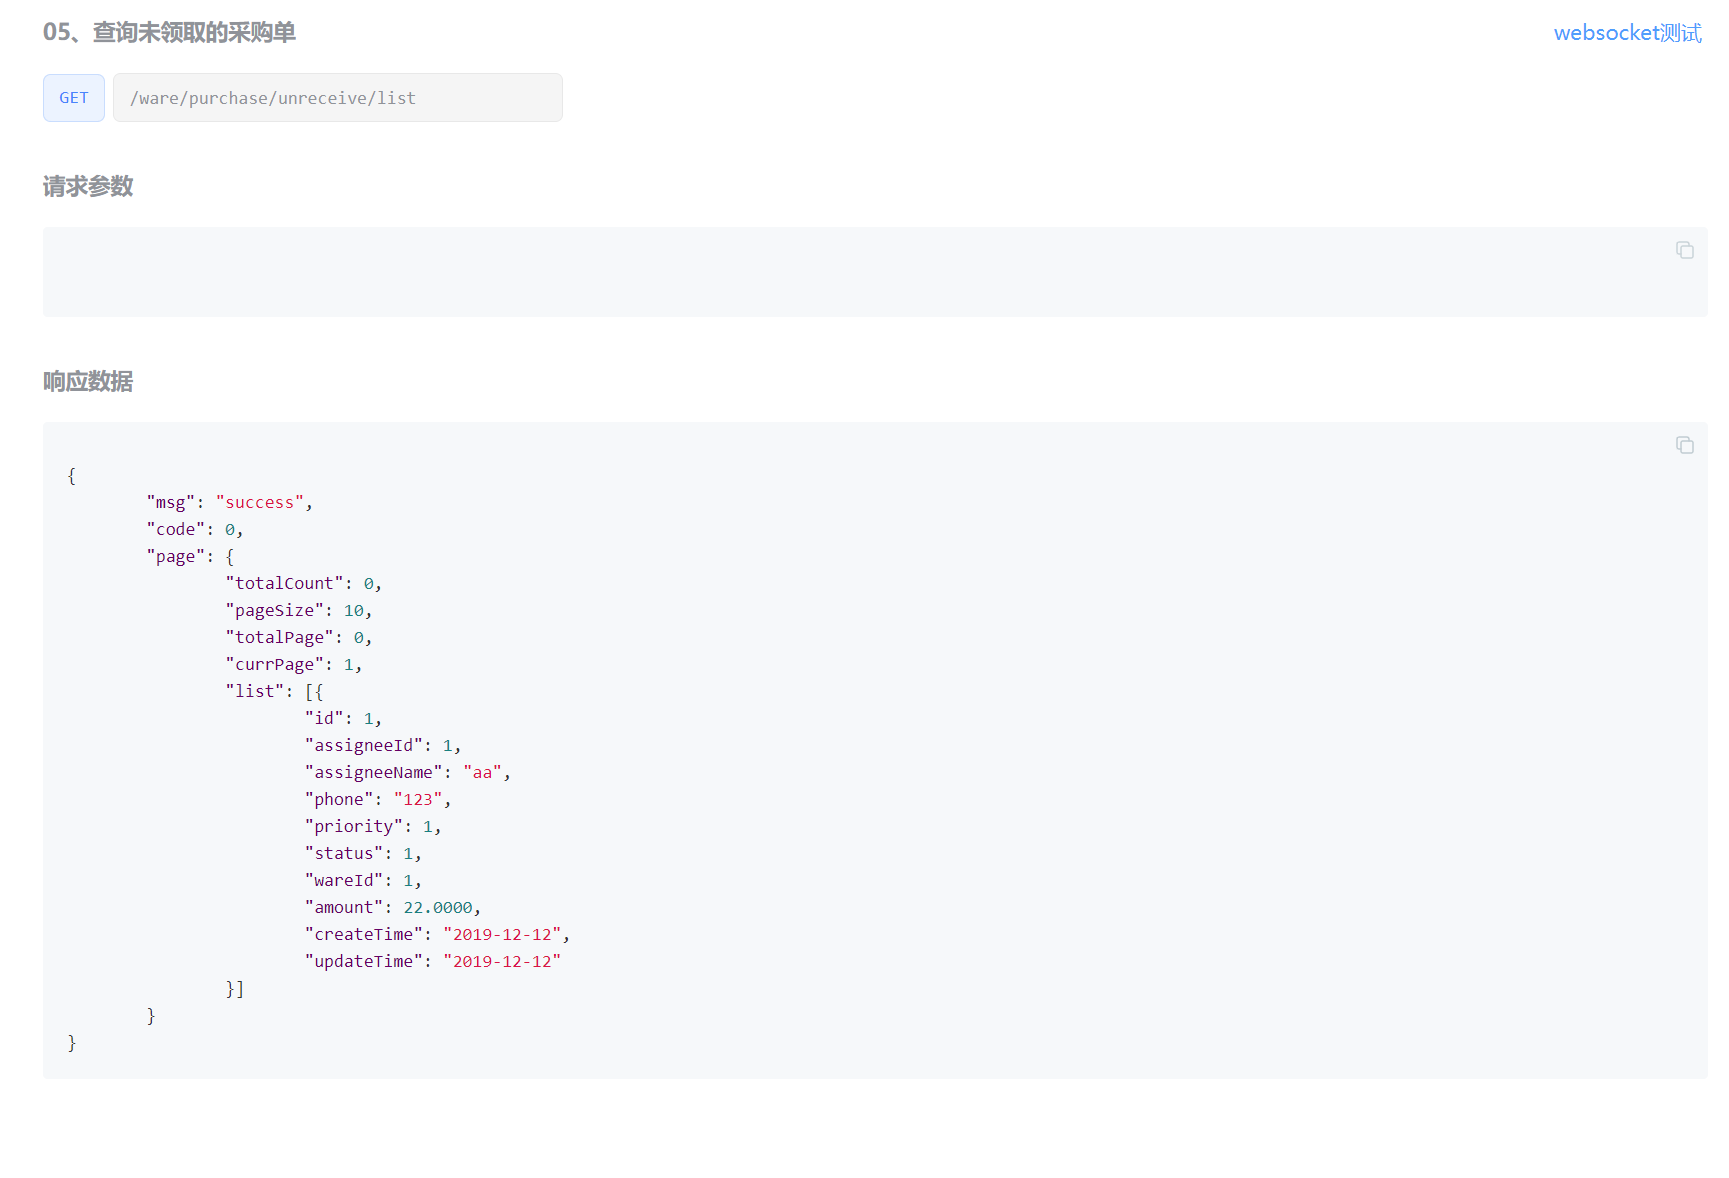Open the websocket测试 link
The image size is (1729, 1178).
pos(1627,33)
